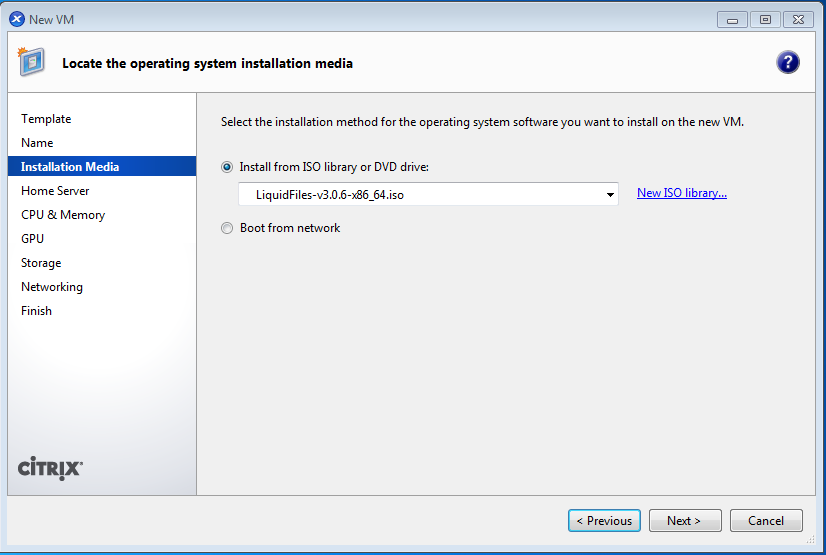
Task: Jump to Home Server step
Action: point(55,191)
